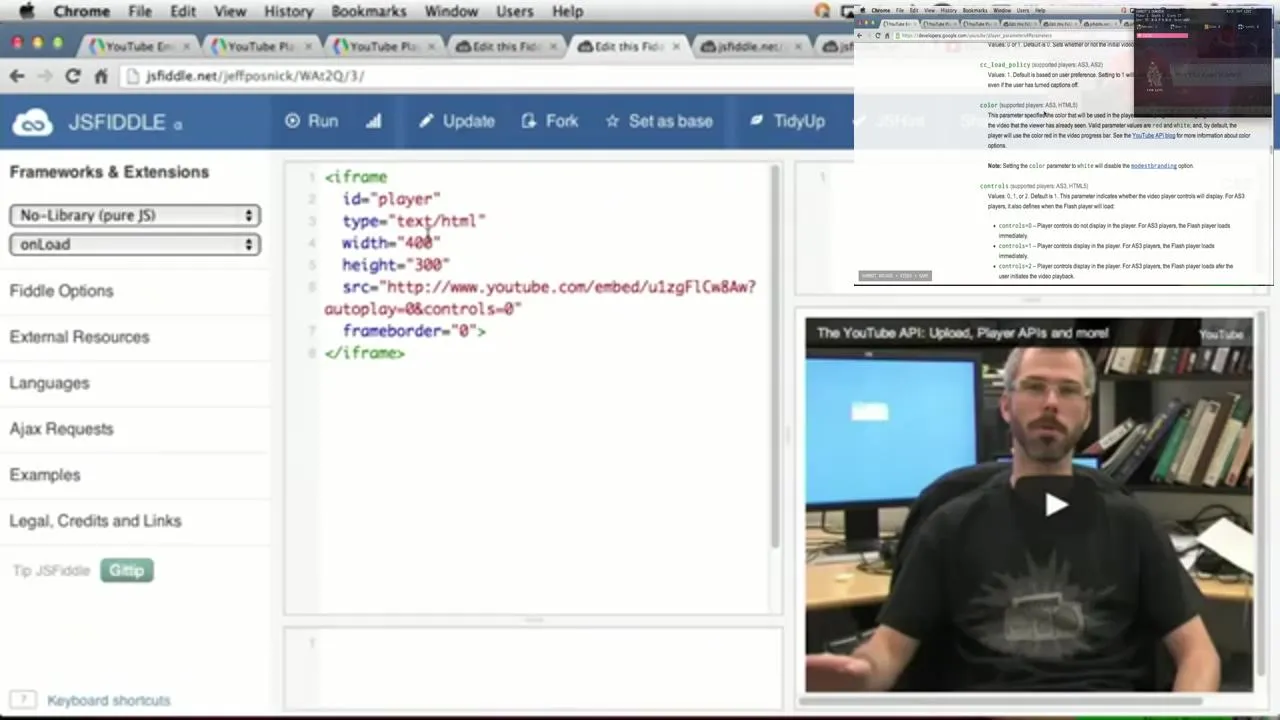
Task: Clean up code with TidyUp
Action: pyautogui.click(x=787, y=121)
